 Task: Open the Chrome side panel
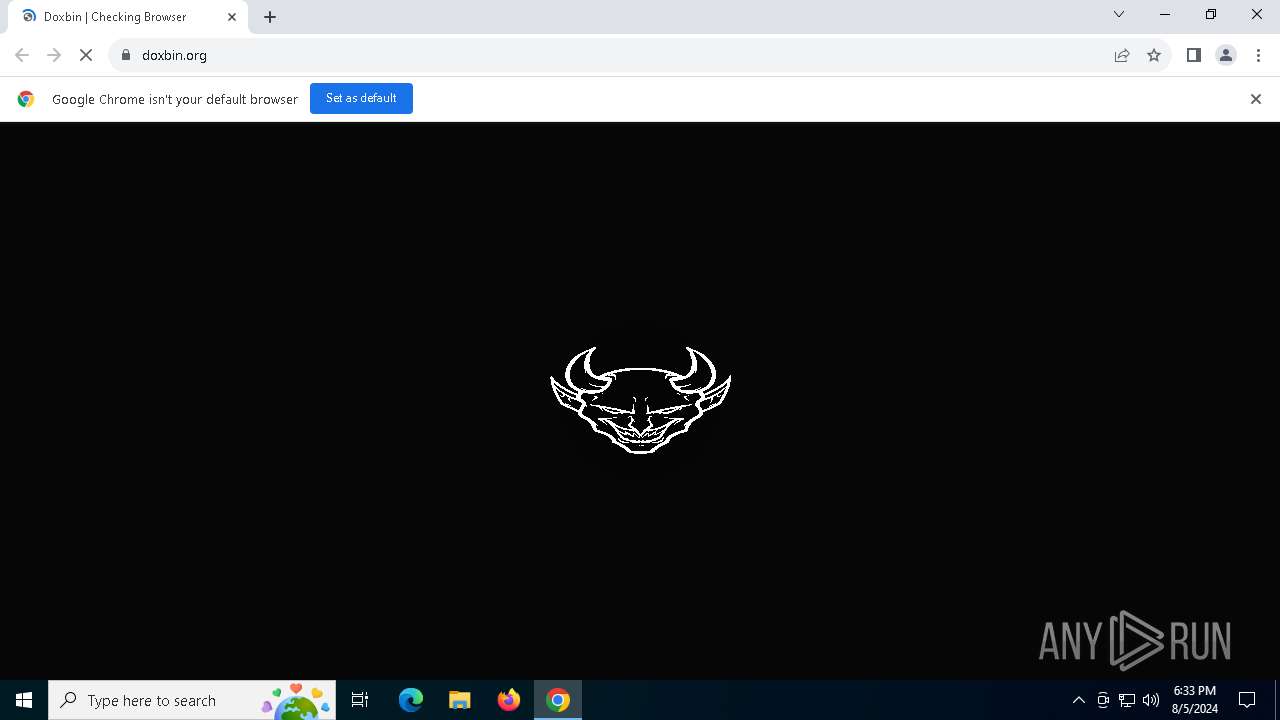pos(1193,55)
